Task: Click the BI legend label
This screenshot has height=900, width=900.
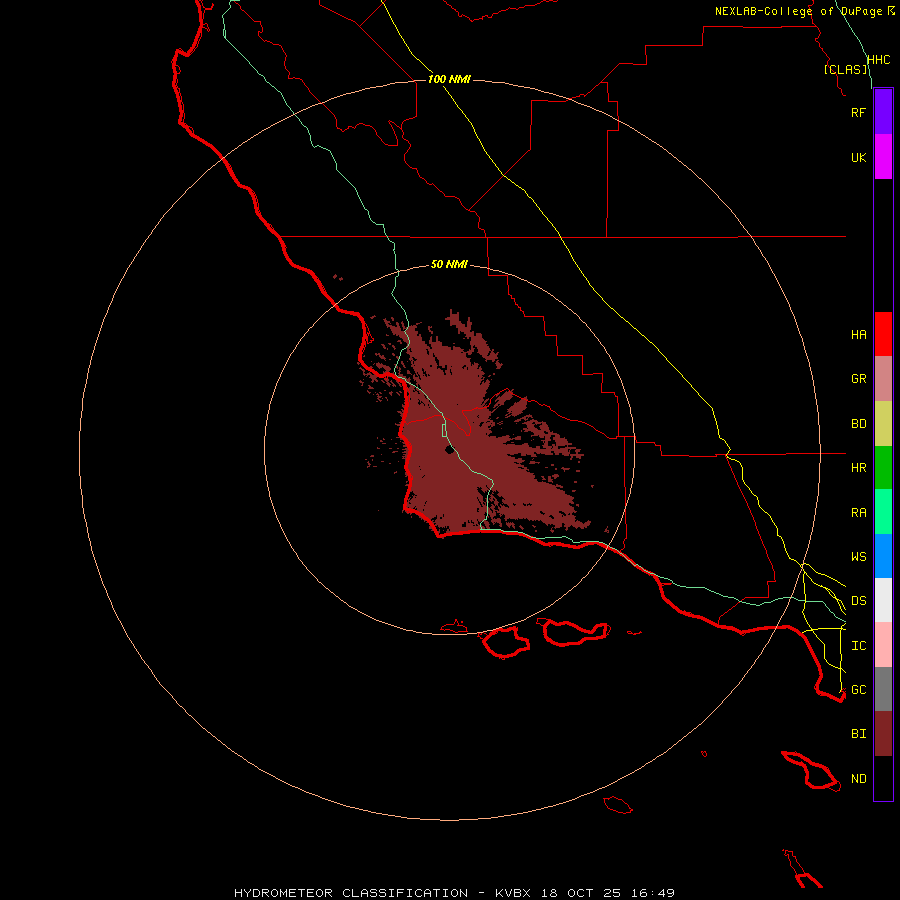Action: tap(858, 734)
